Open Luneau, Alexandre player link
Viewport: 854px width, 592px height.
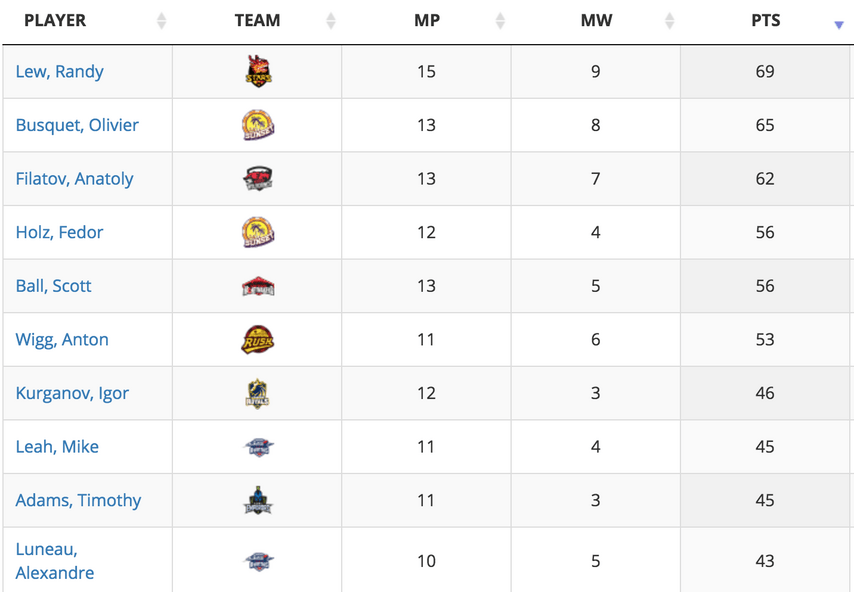click(x=54, y=561)
